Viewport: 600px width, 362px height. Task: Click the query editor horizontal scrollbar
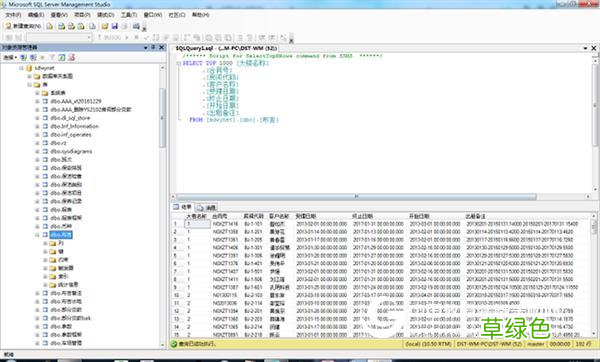(x=356, y=196)
